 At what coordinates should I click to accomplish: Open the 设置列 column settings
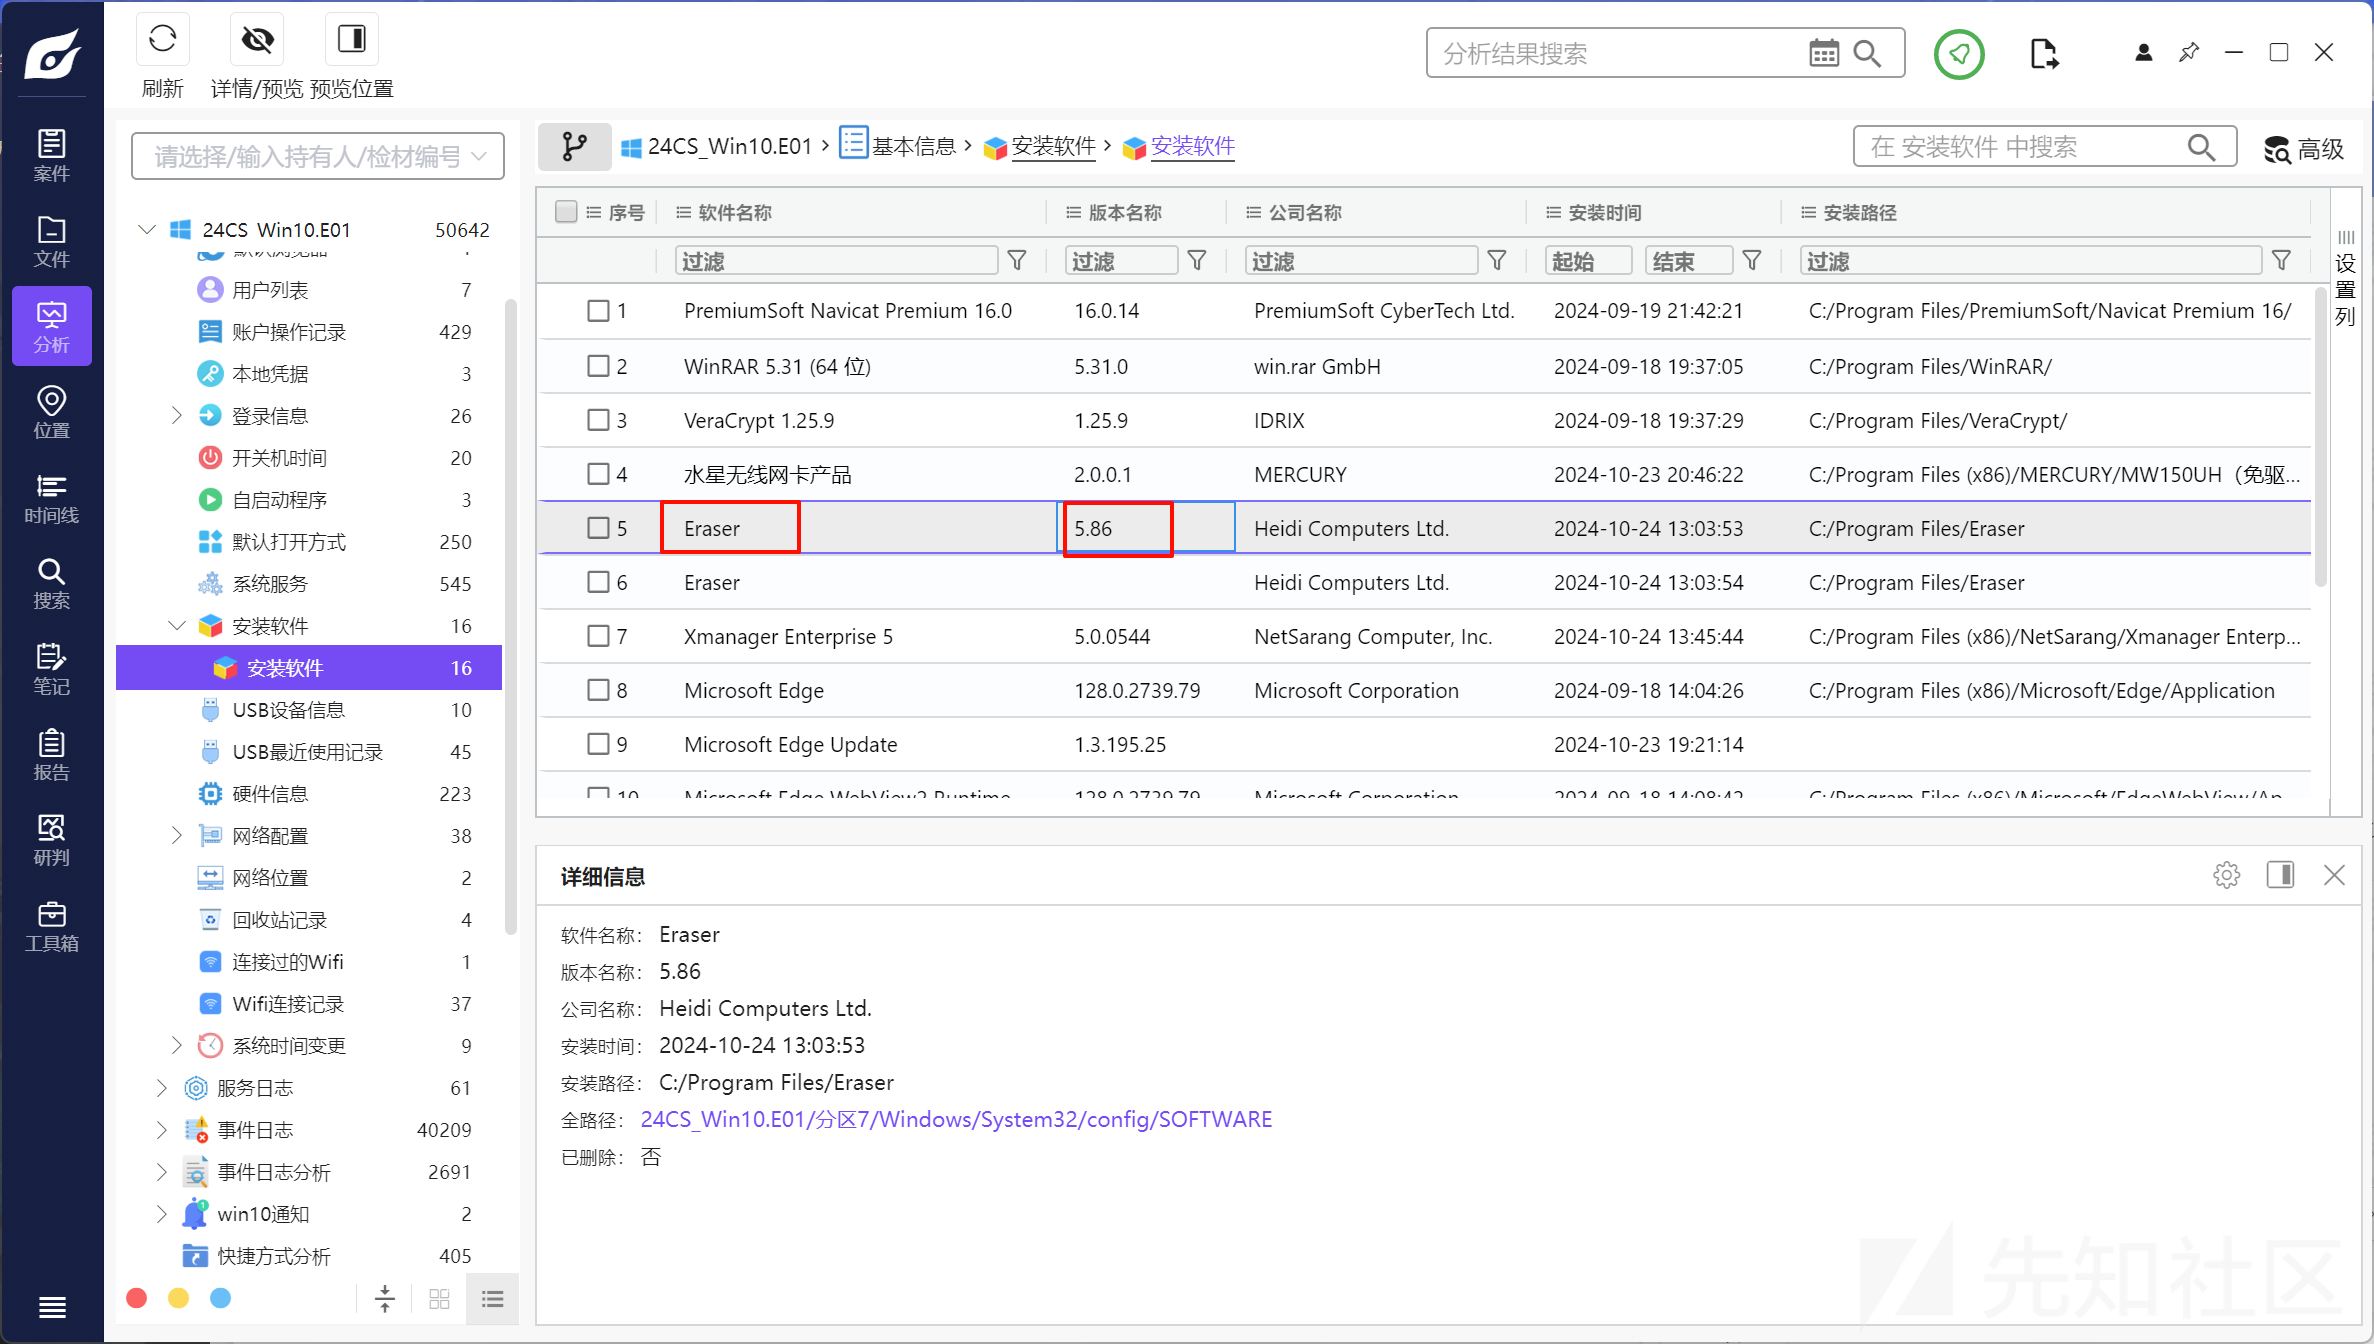point(2345,280)
